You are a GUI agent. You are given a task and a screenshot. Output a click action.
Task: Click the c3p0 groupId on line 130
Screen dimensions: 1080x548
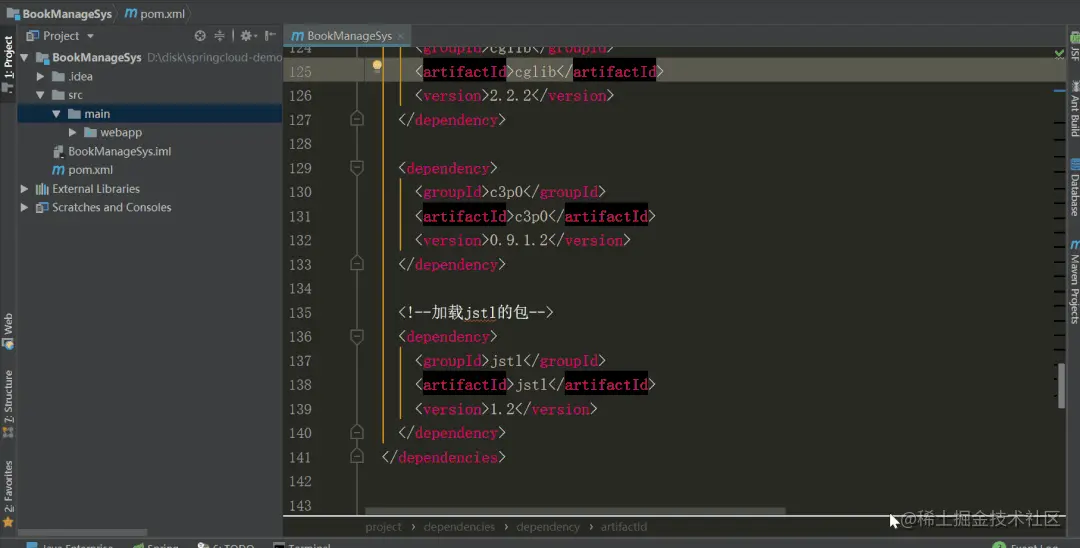(x=506, y=192)
